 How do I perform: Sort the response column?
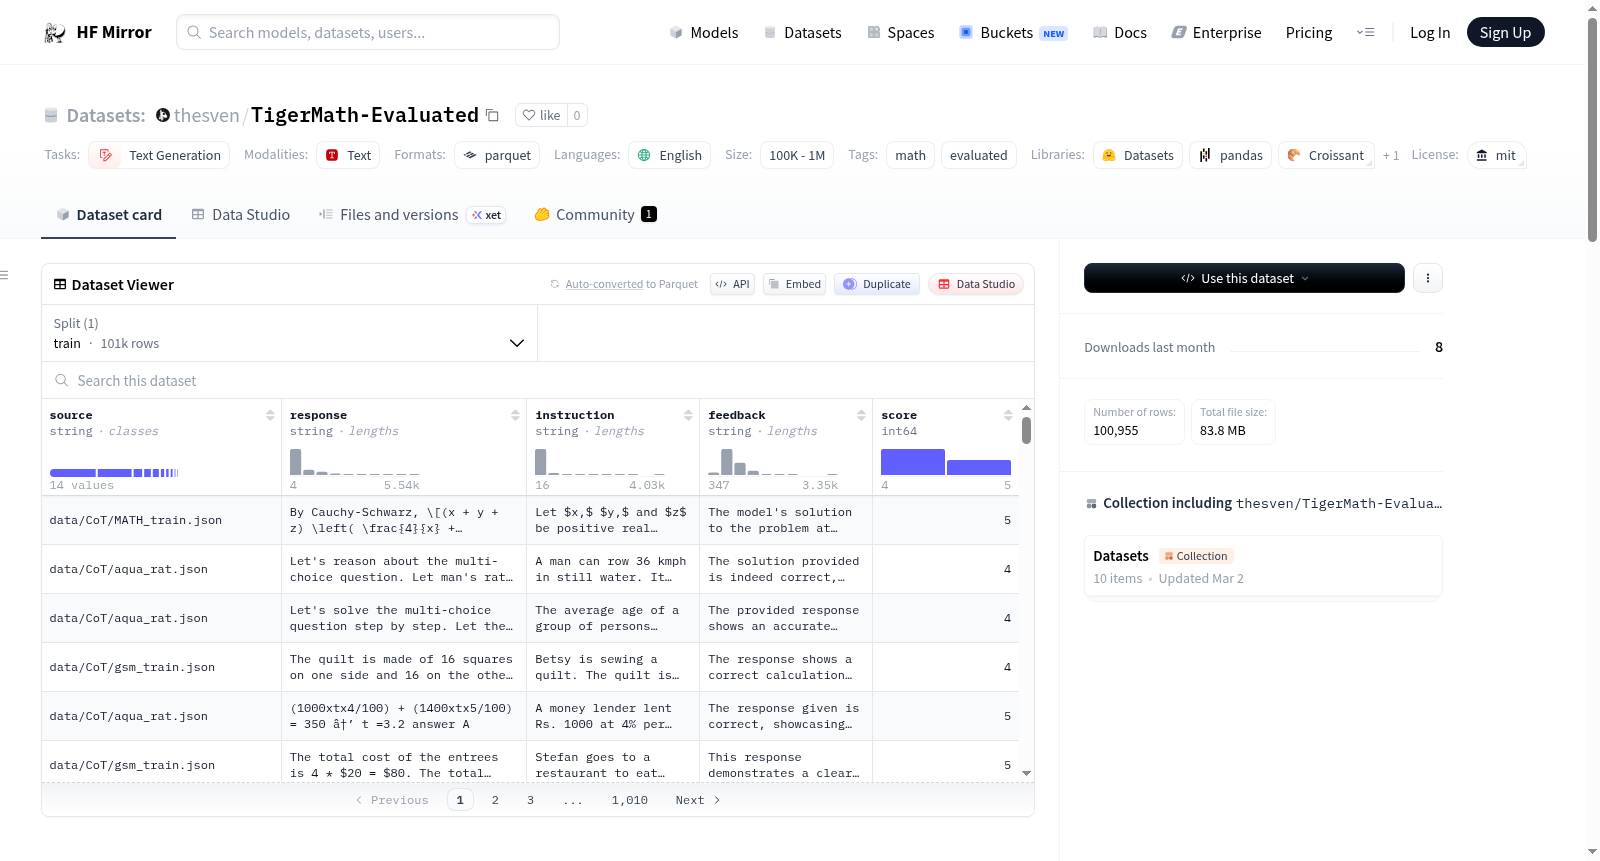[515, 415]
